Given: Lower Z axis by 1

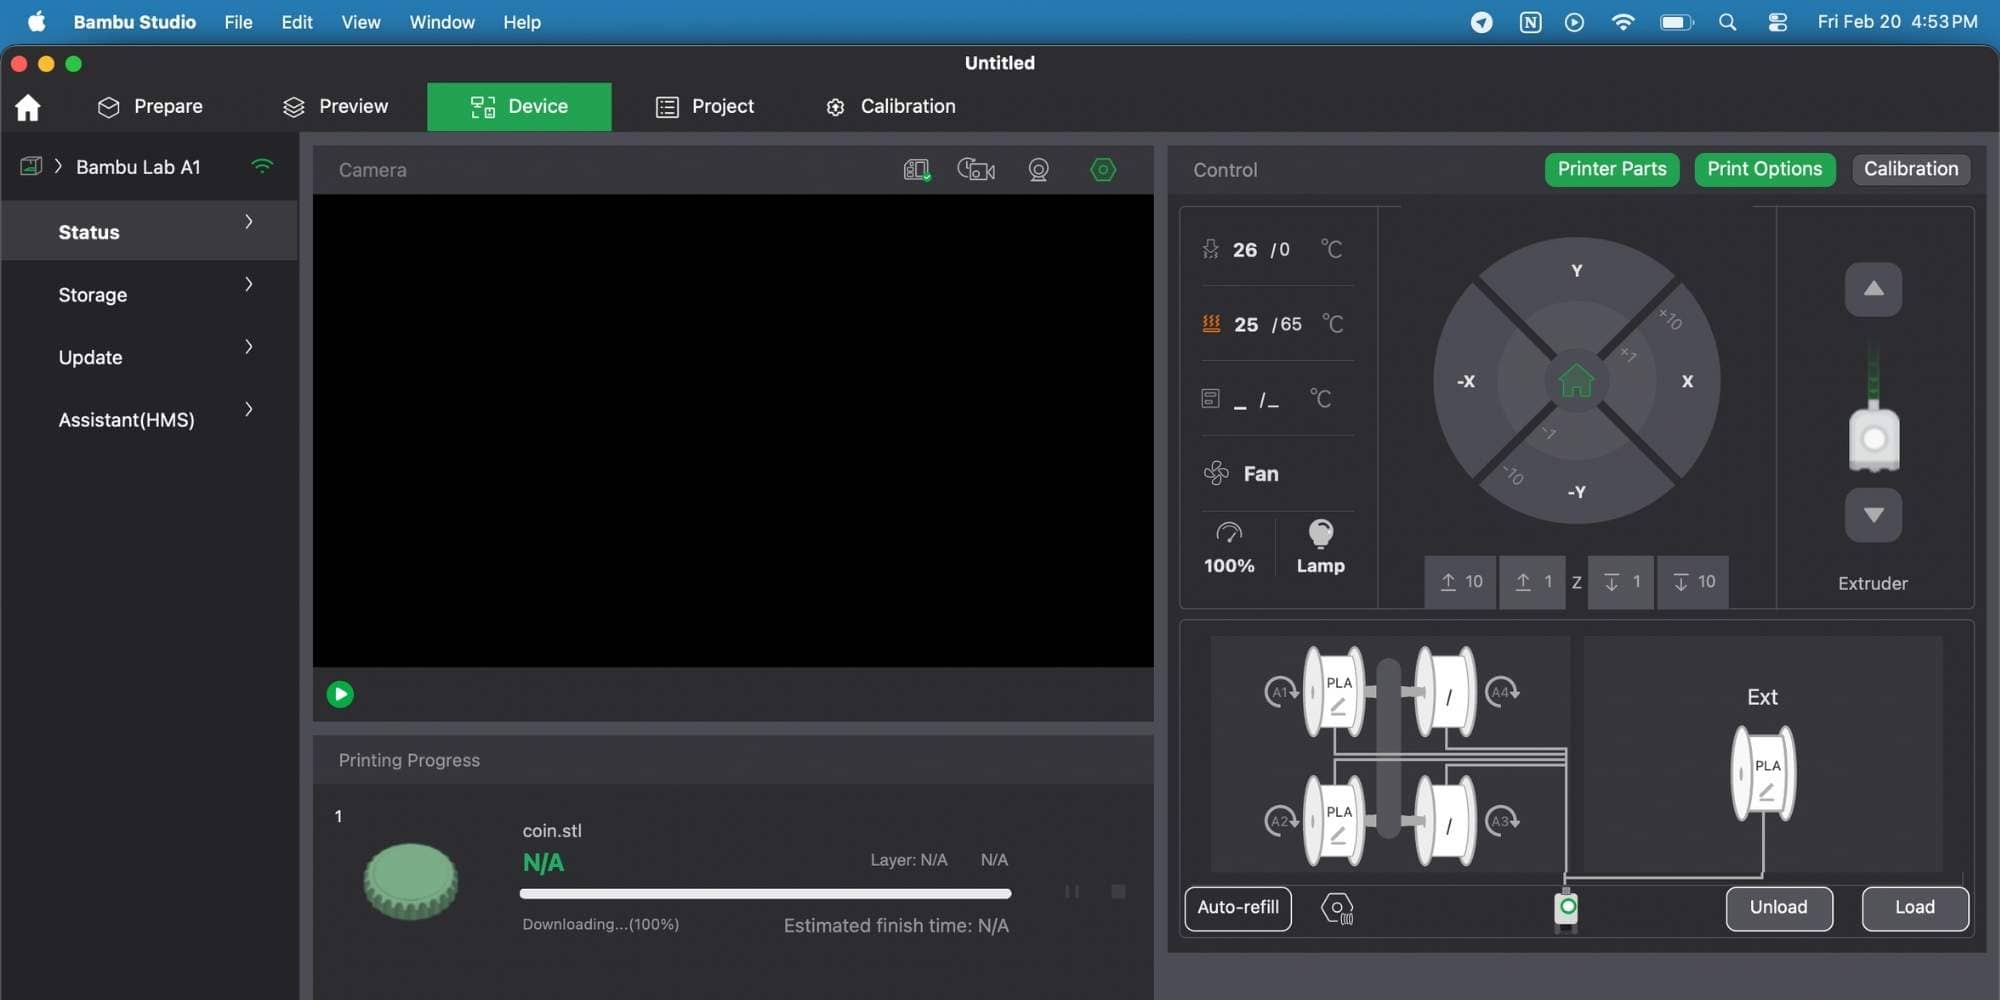Looking at the screenshot, I should (1621, 582).
